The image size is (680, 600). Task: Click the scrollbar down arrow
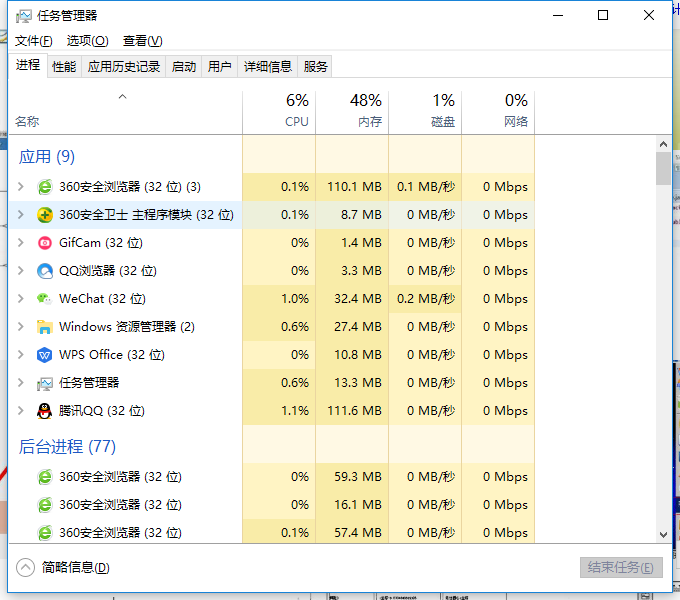coord(663,535)
